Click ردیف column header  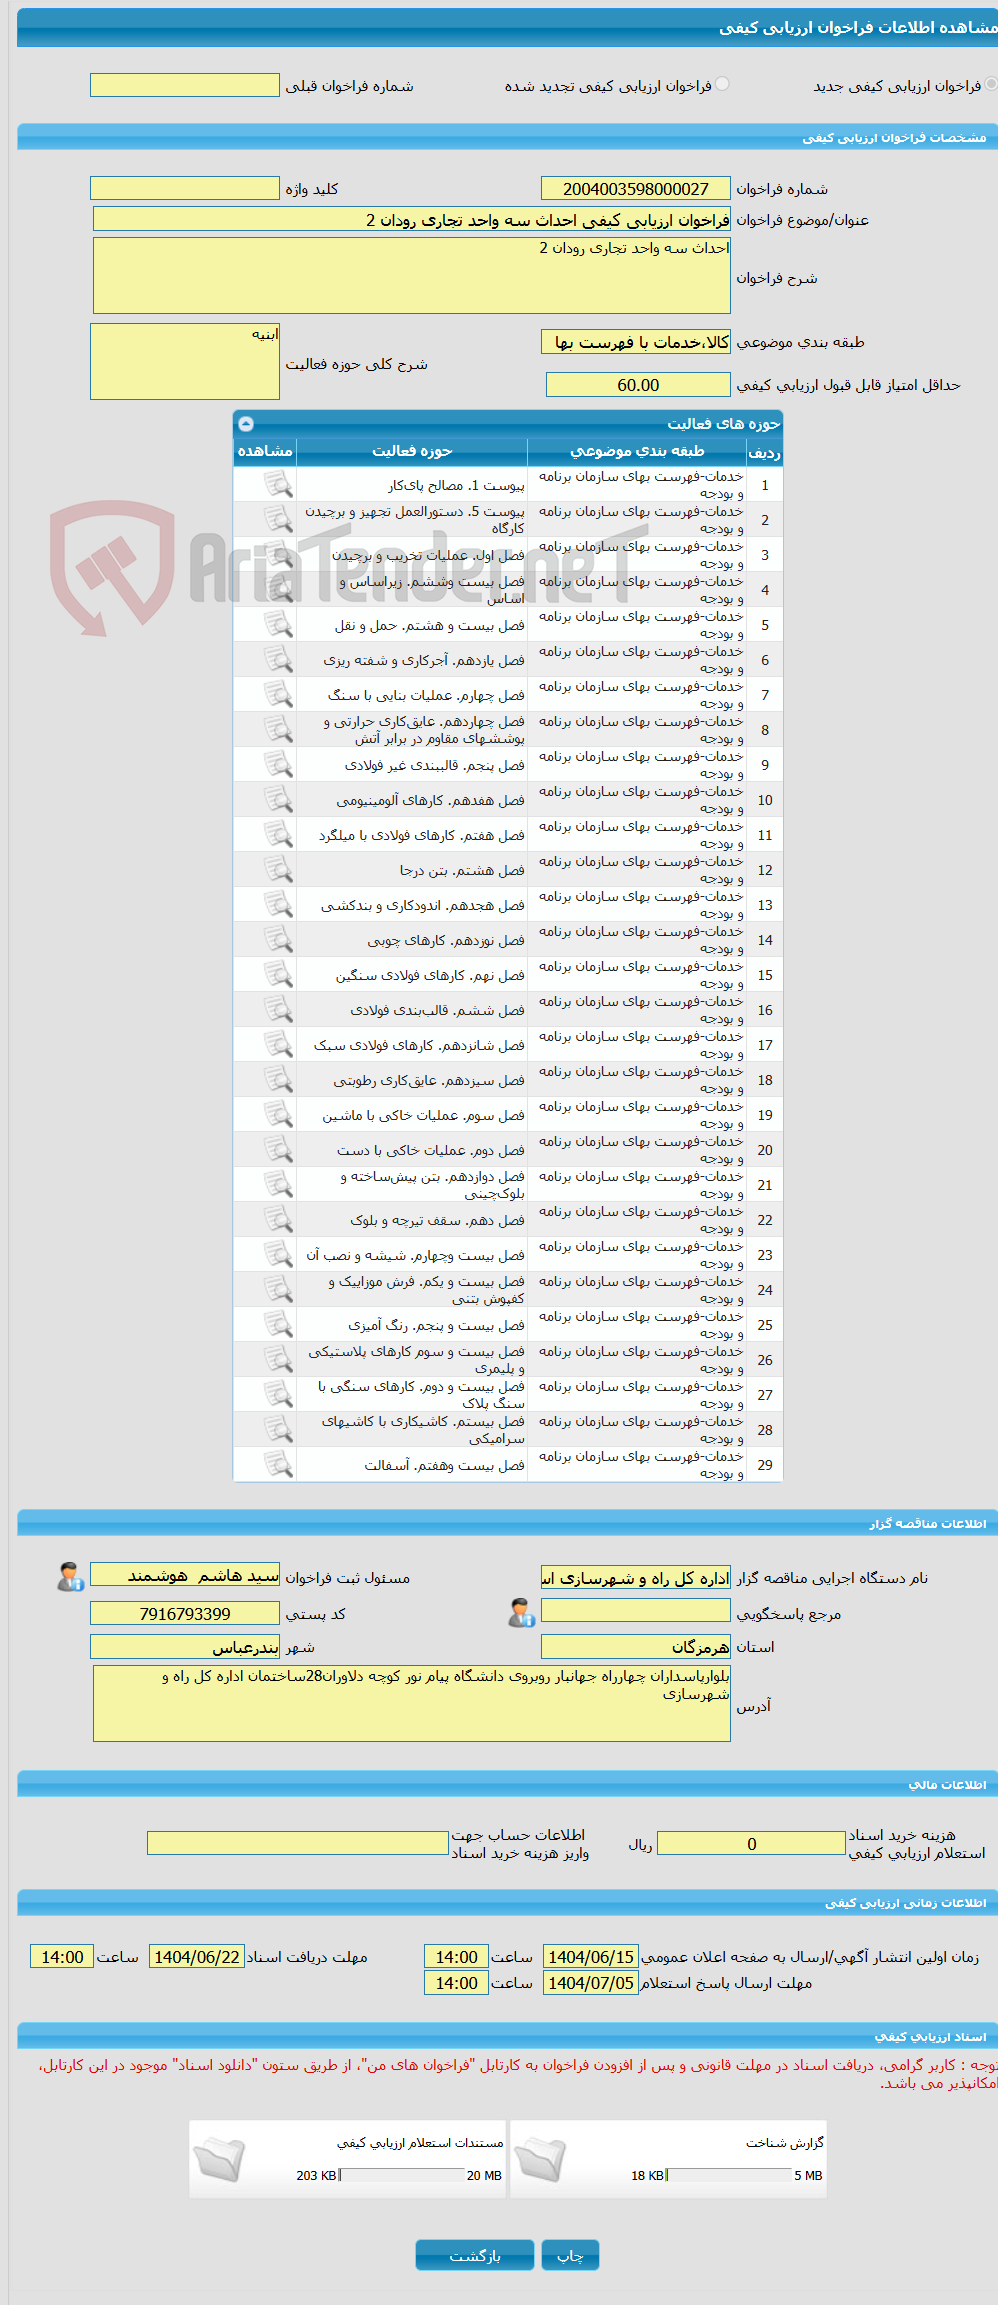coord(765,452)
